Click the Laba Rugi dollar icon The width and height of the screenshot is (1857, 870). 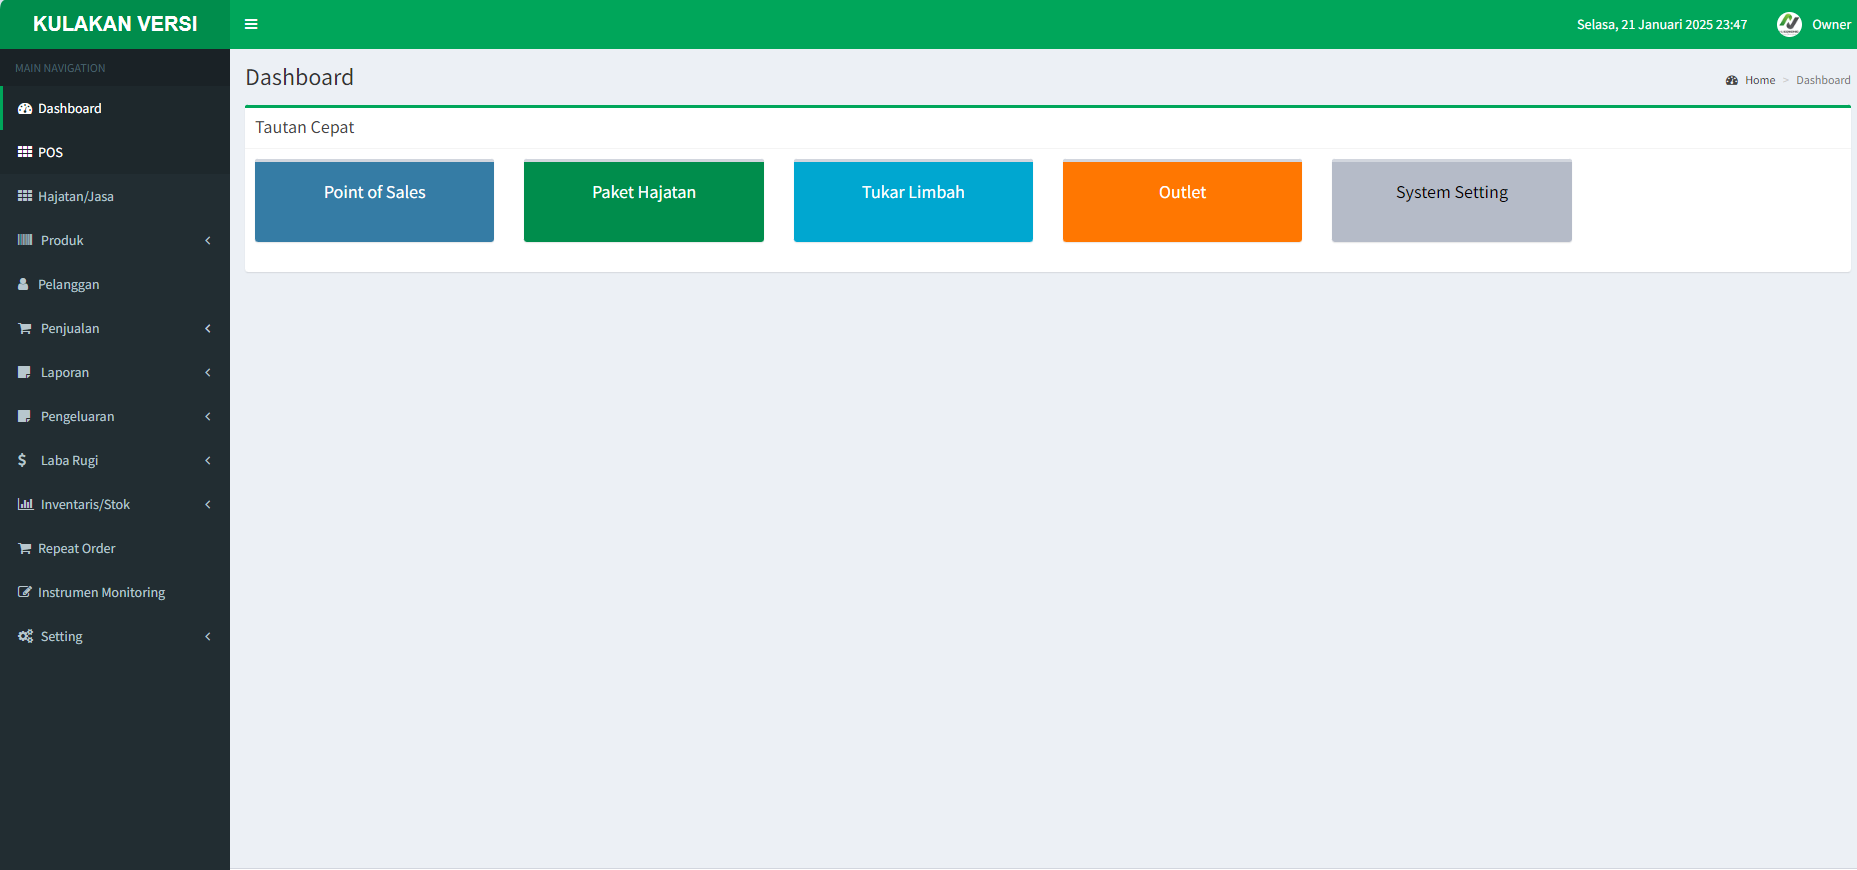coord(22,460)
